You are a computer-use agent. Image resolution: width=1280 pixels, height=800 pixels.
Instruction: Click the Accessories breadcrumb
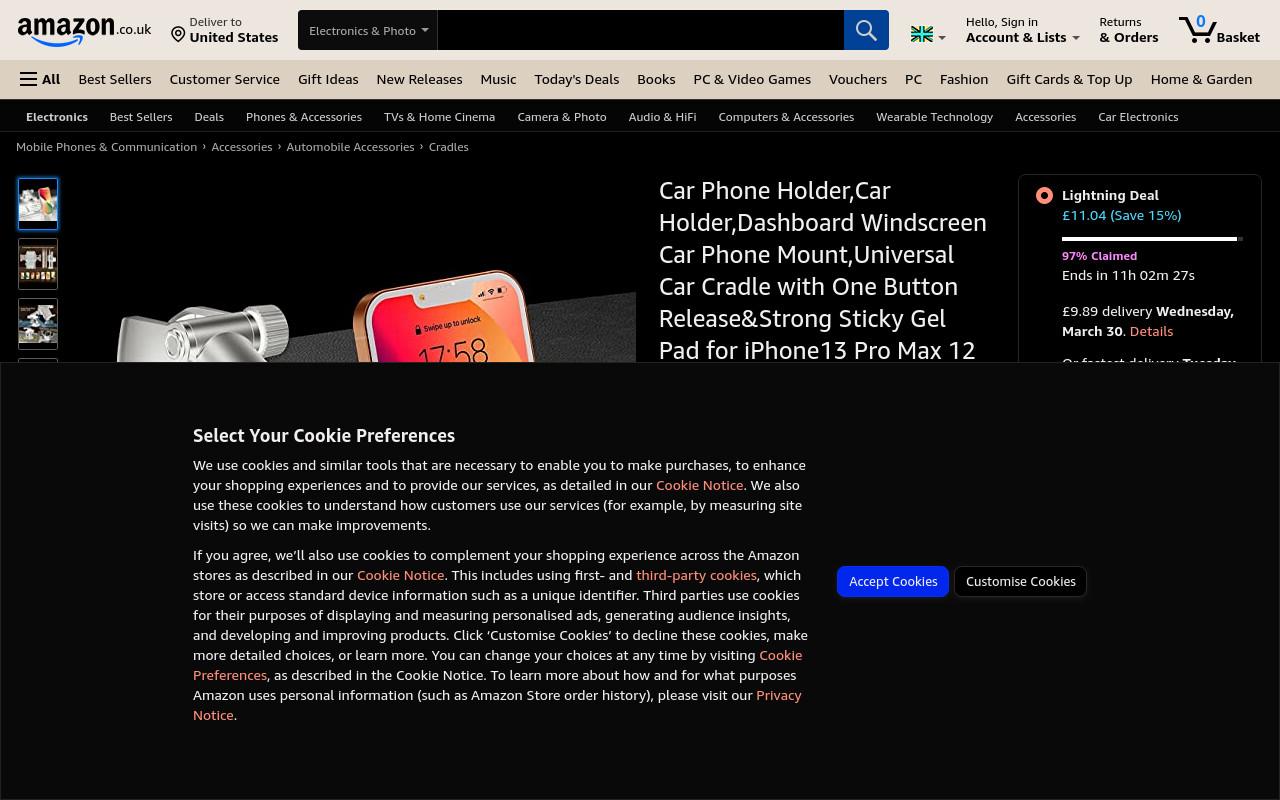241,147
